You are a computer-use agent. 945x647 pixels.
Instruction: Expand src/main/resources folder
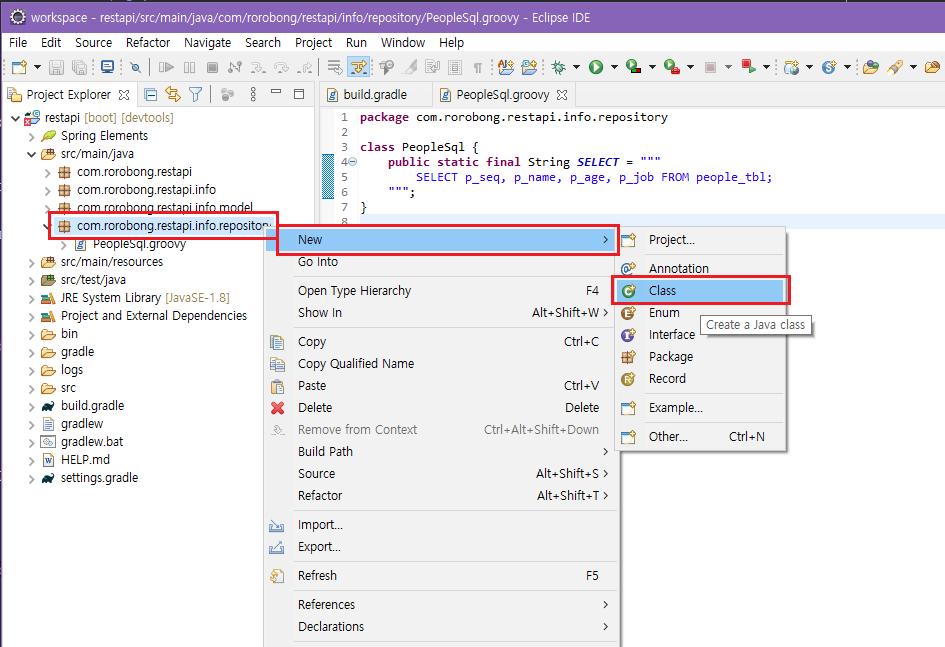32,263
